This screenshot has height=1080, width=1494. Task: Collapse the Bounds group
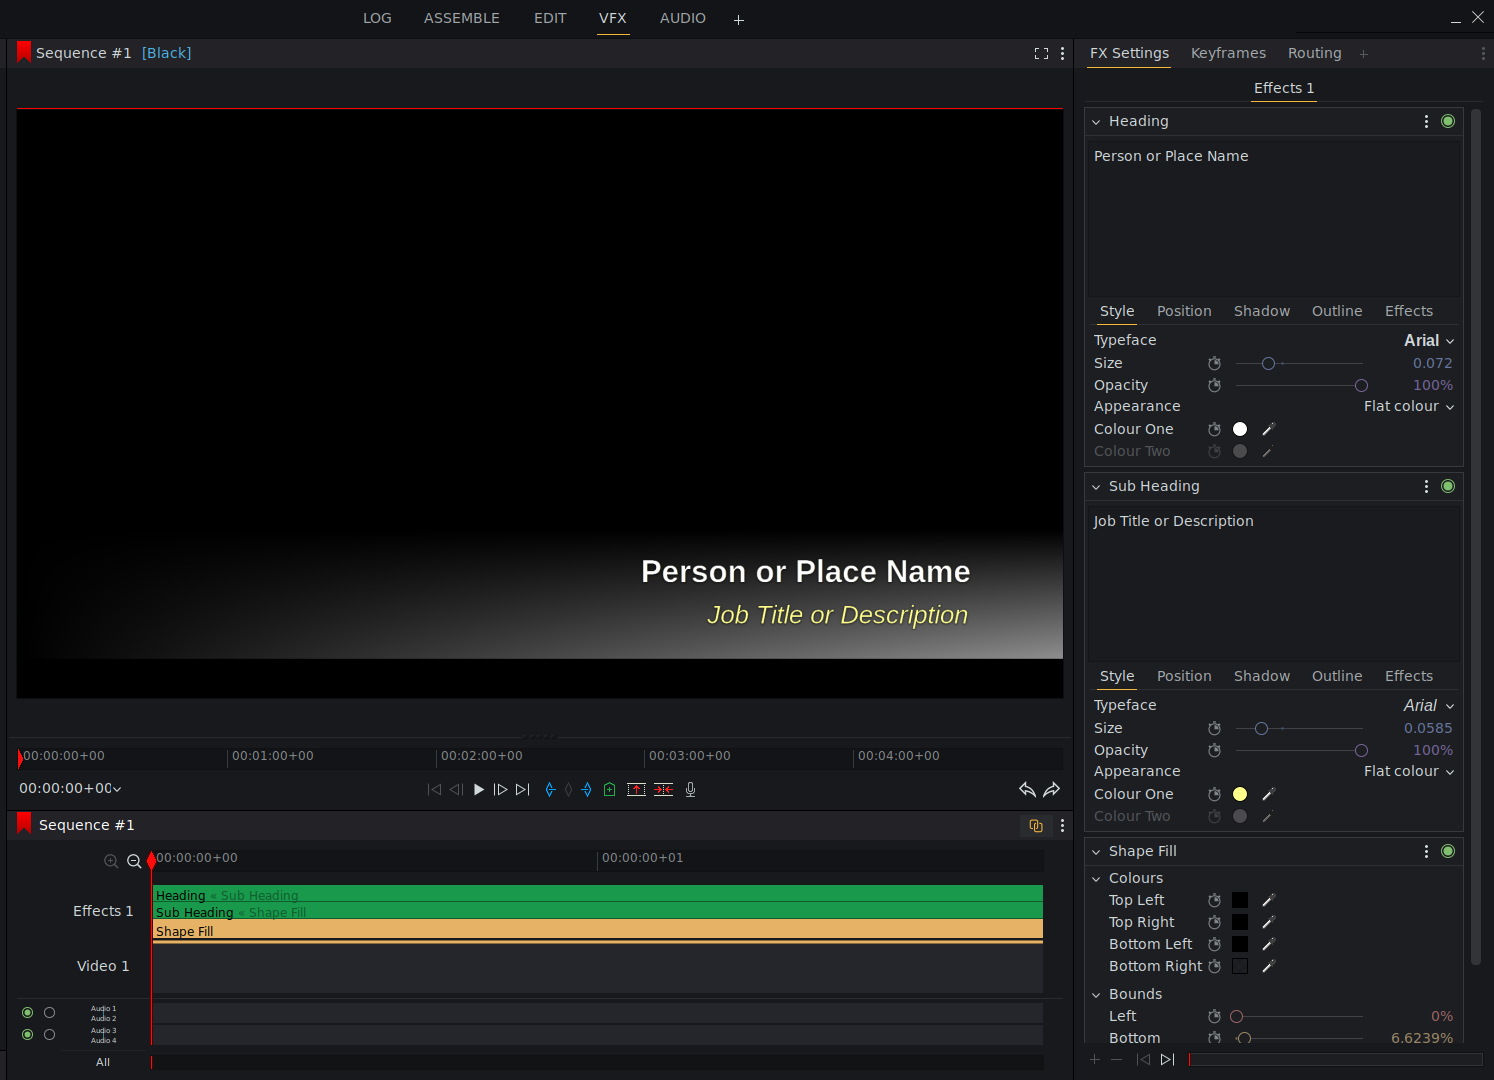[x=1096, y=995]
